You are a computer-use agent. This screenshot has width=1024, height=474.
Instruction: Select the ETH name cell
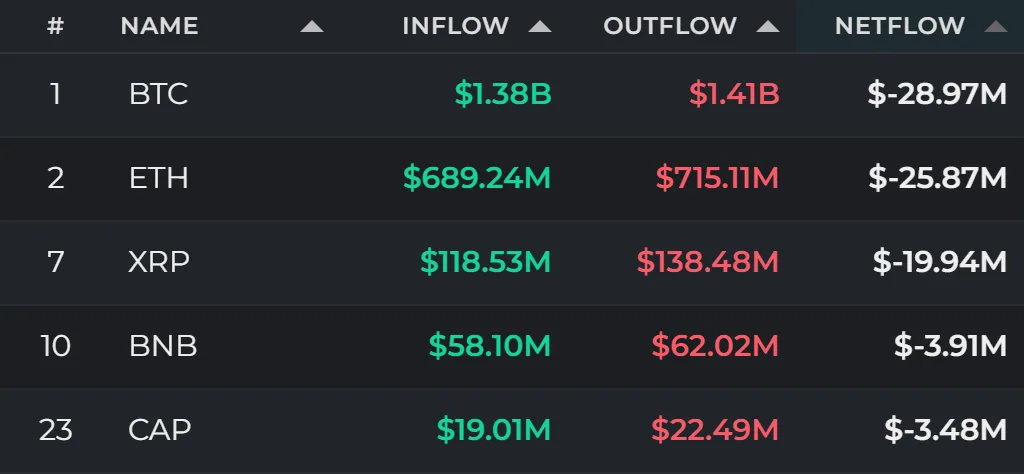coord(159,178)
